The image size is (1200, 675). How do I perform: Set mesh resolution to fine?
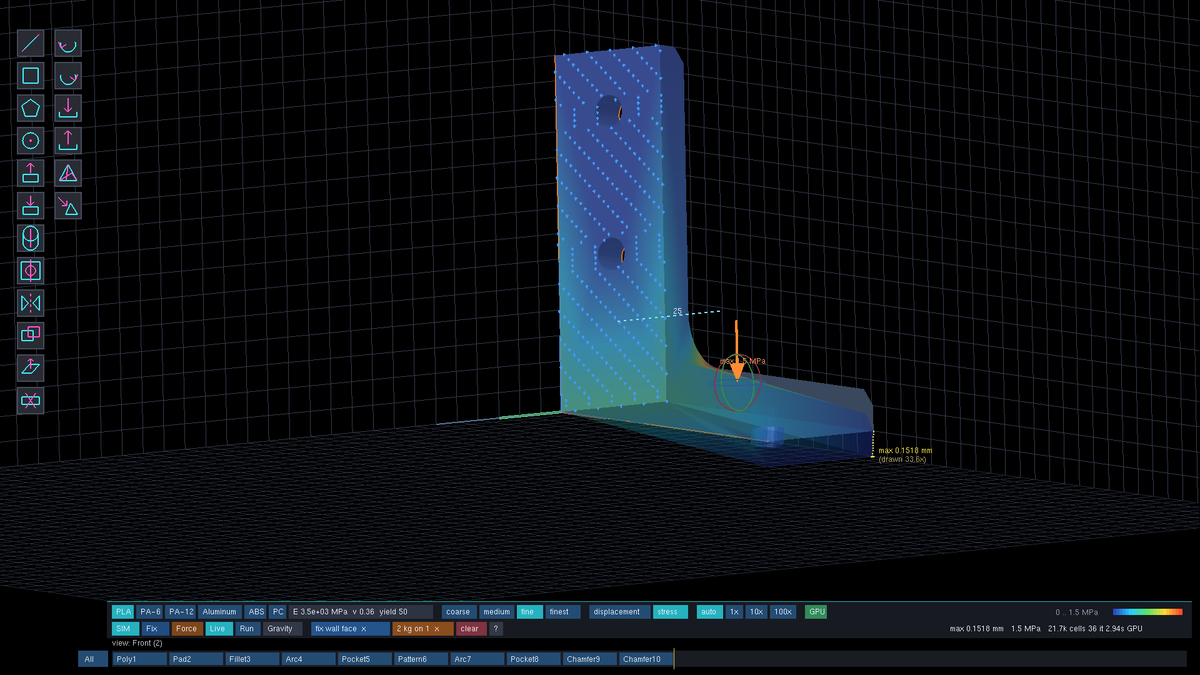point(530,611)
